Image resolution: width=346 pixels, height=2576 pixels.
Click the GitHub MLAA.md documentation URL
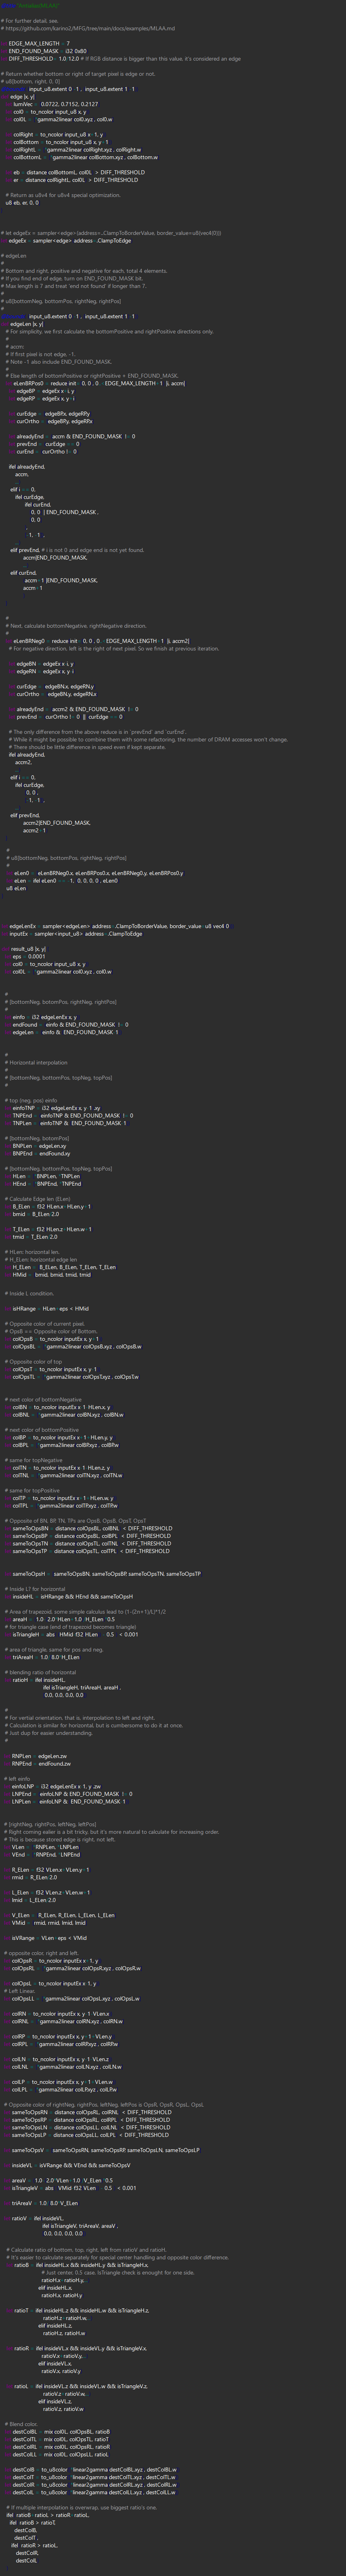tap(90, 29)
